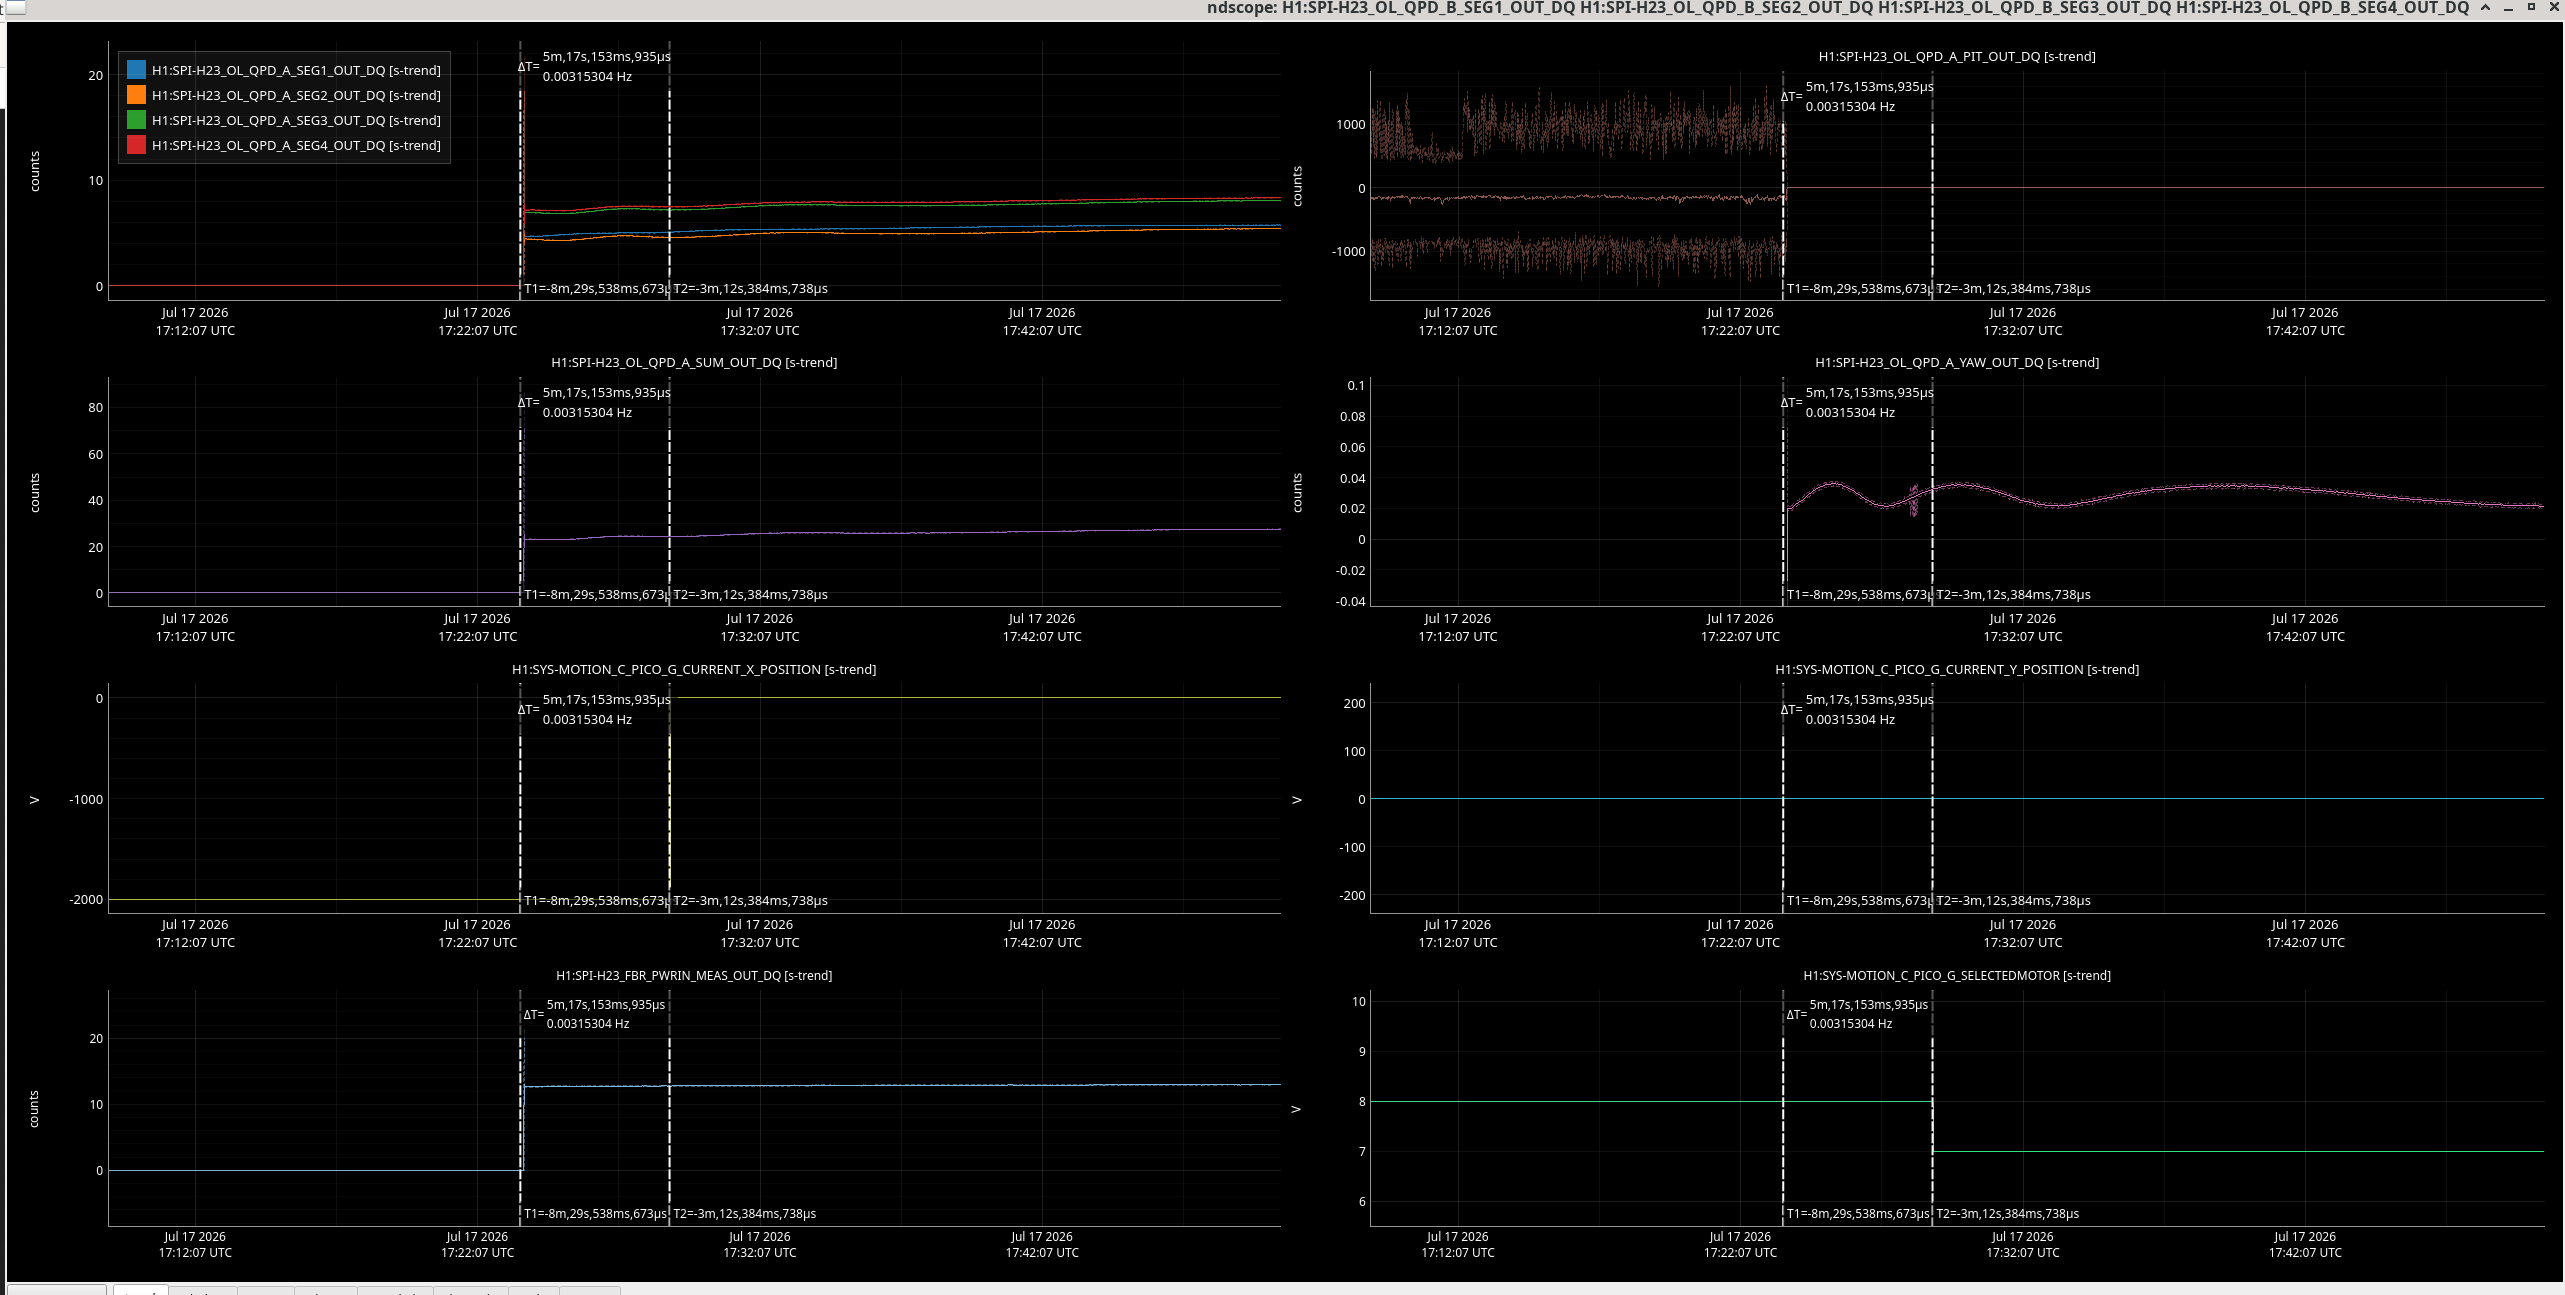This screenshot has width=2565, height=1295.
Task: Click the PICO_G_CURRENT_X_POSITION plot title
Action: pos(694,670)
